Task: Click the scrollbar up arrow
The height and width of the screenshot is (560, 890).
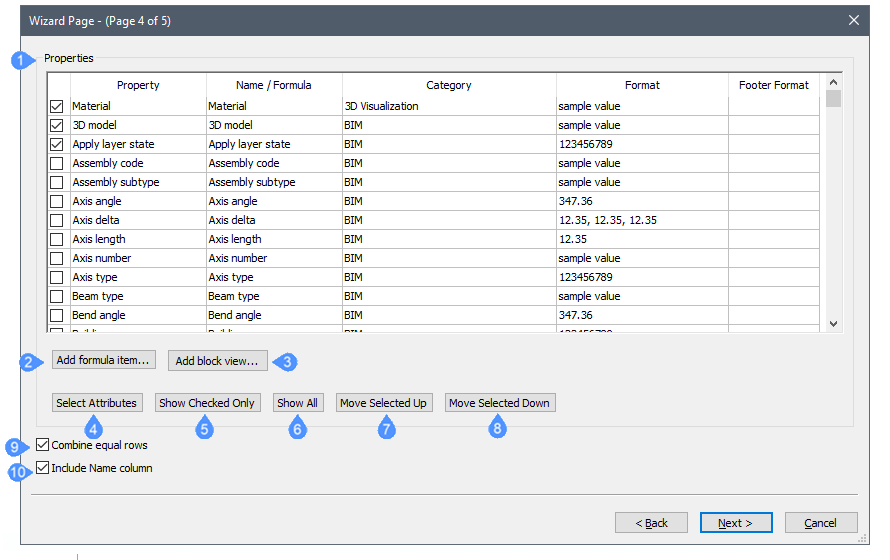Action: (x=833, y=82)
